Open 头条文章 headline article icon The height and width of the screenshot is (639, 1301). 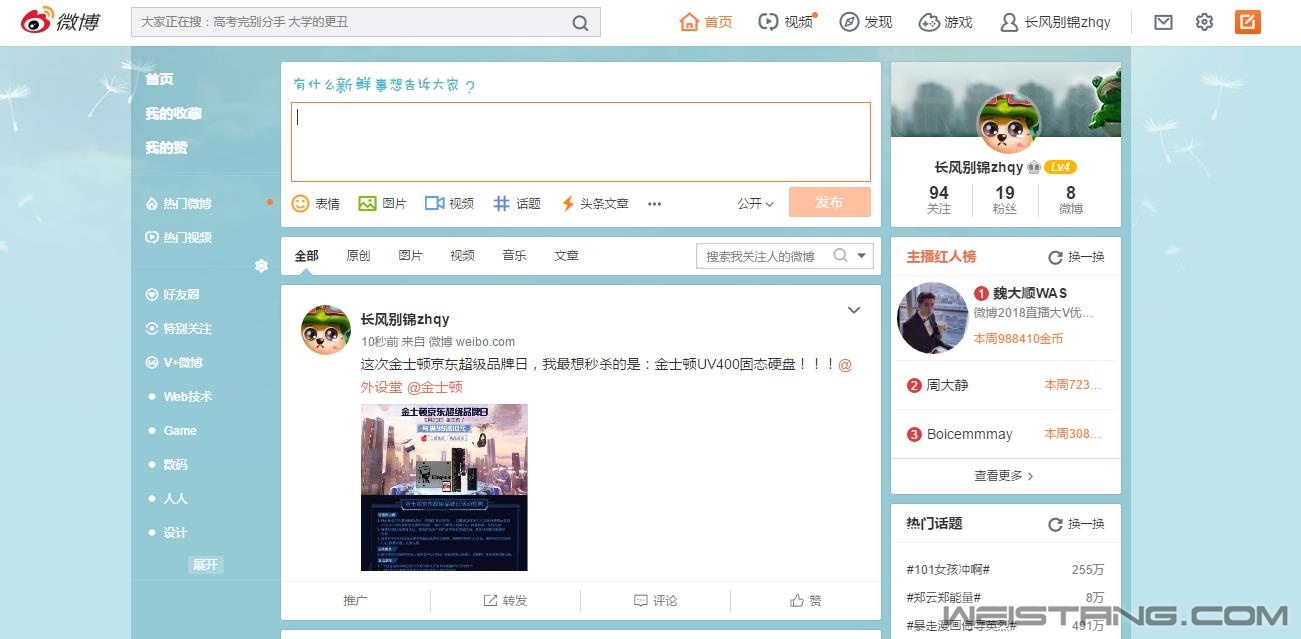coord(567,203)
